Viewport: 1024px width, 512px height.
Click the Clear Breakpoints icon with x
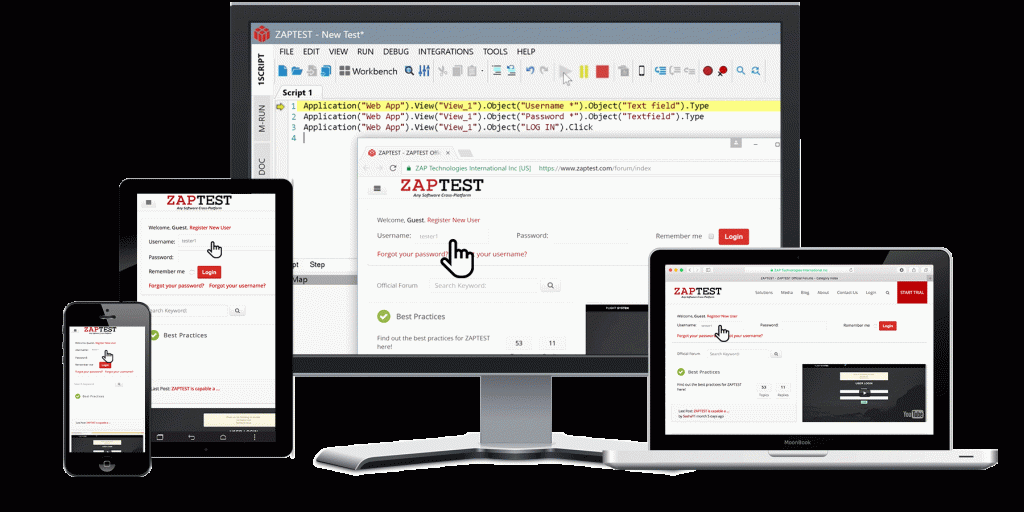coord(722,71)
